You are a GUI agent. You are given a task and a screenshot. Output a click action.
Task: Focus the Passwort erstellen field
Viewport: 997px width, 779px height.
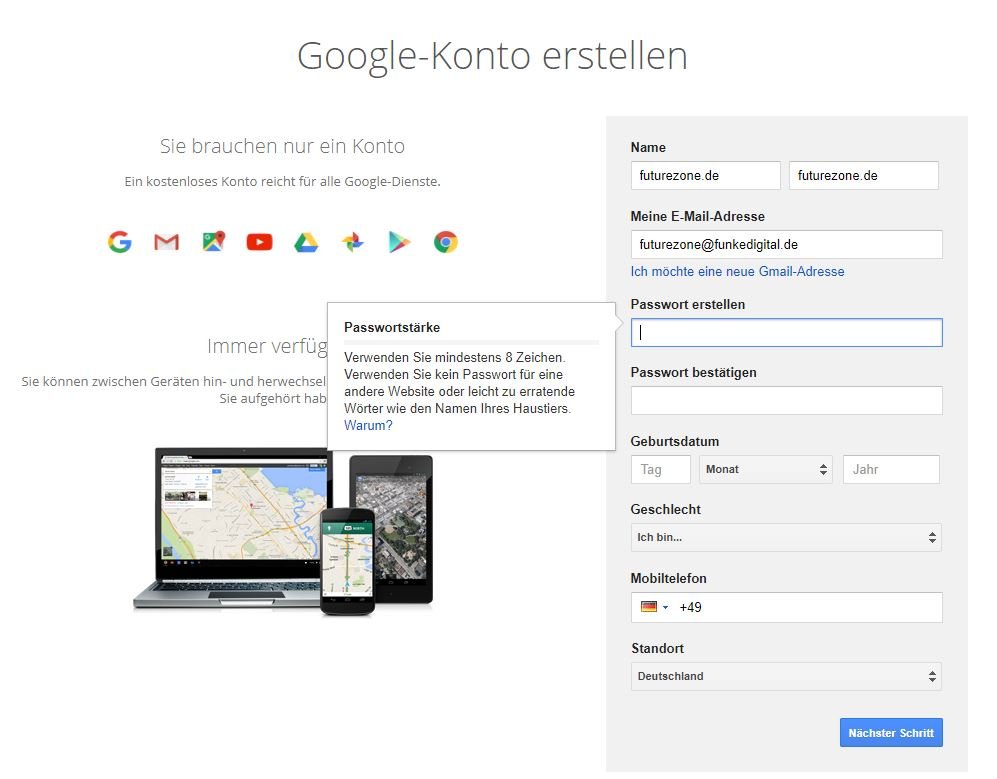point(787,333)
